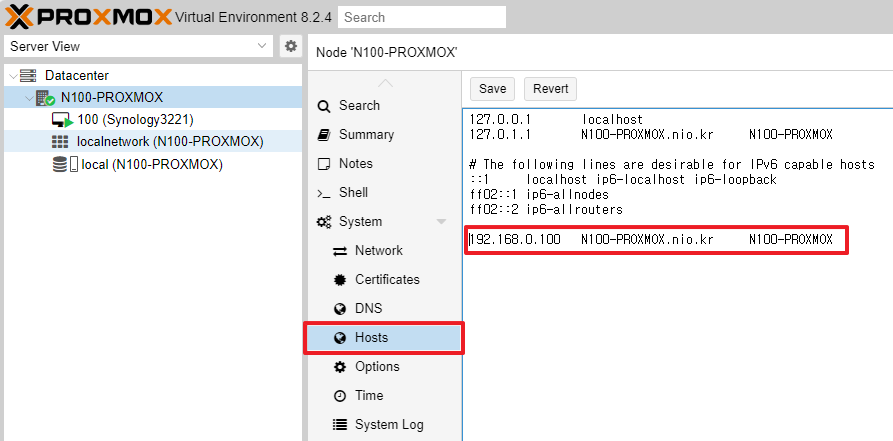Collapse the System submenu arrow
The height and width of the screenshot is (441, 893).
tap(441, 222)
